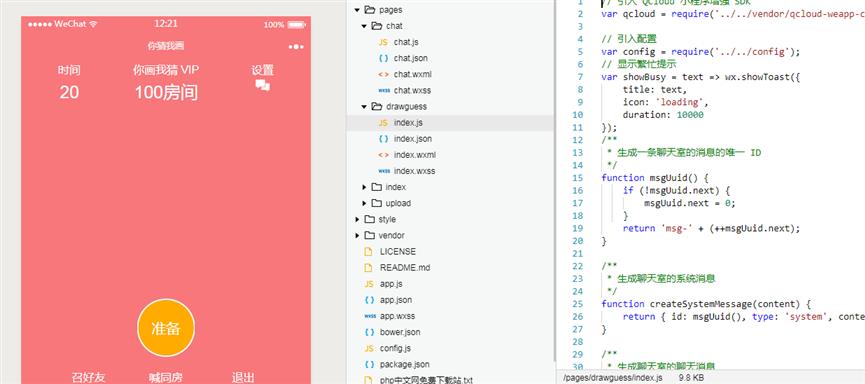
Task: Select the chat.js file icon
Action: (383, 42)
